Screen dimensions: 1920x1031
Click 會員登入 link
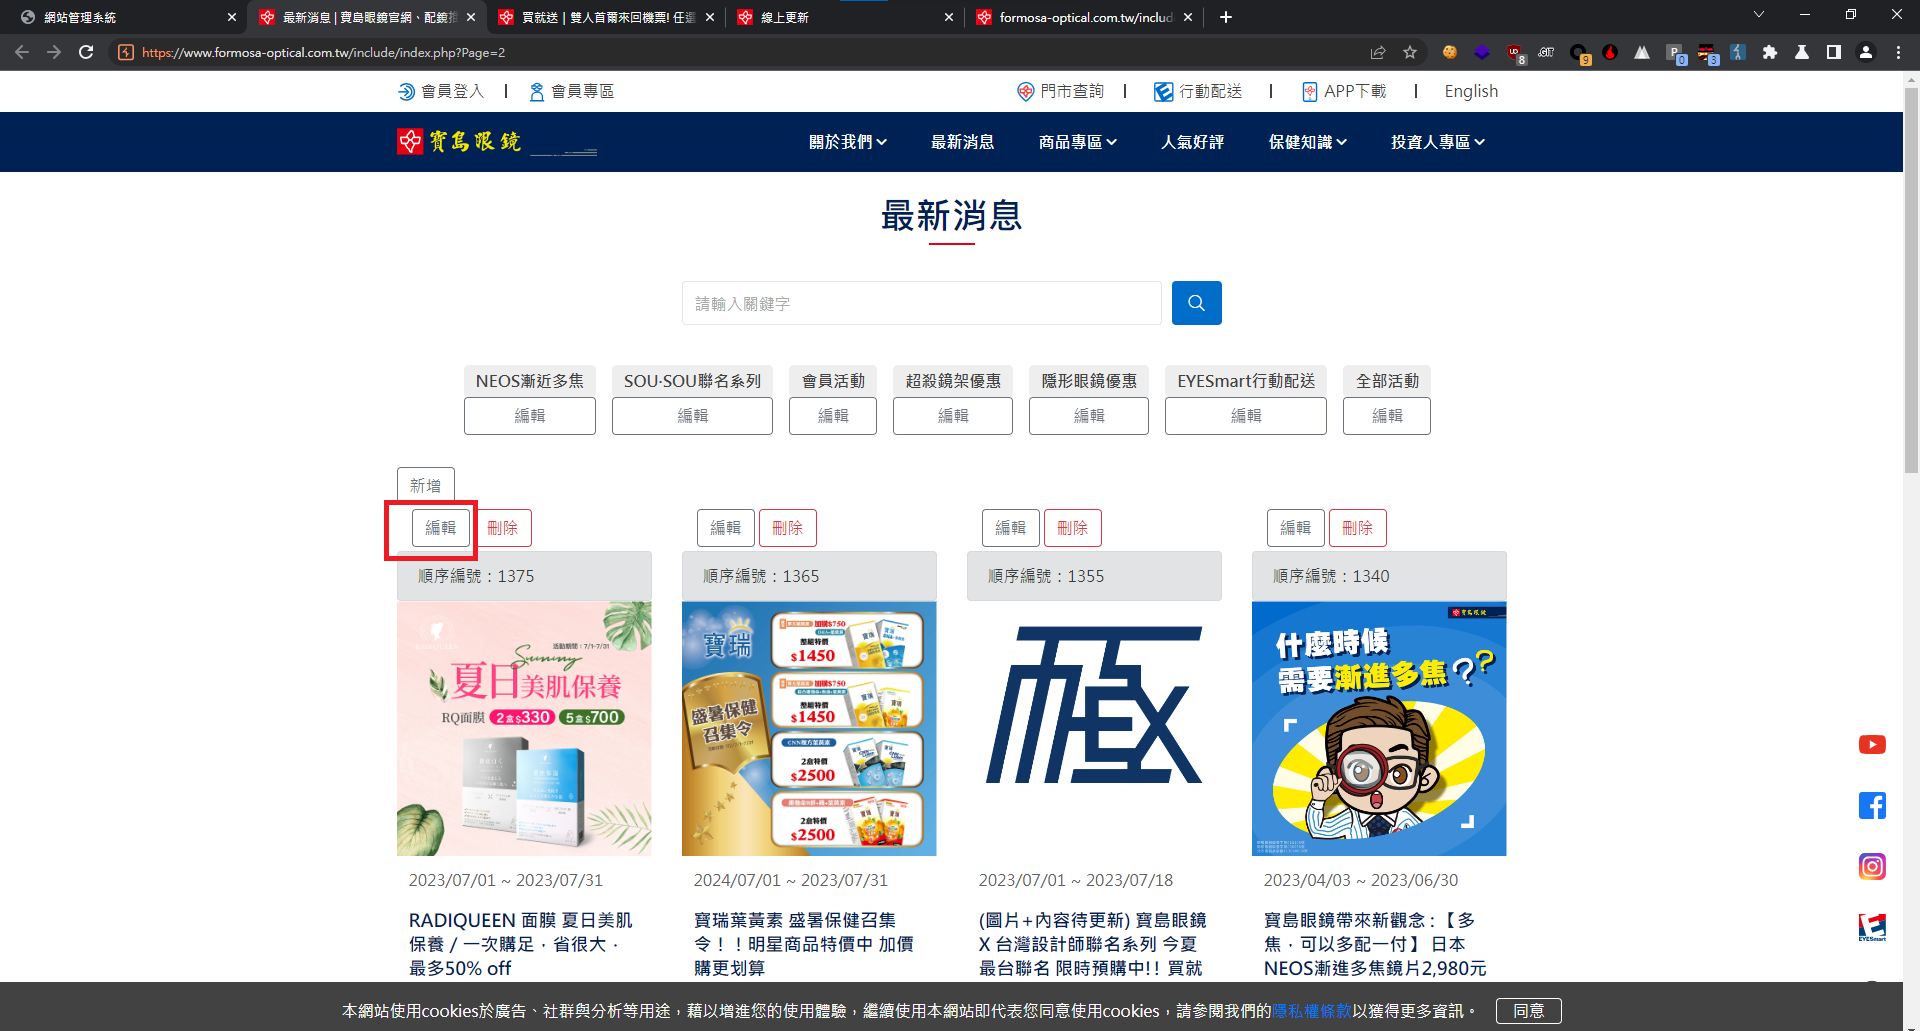coord(441,91)
